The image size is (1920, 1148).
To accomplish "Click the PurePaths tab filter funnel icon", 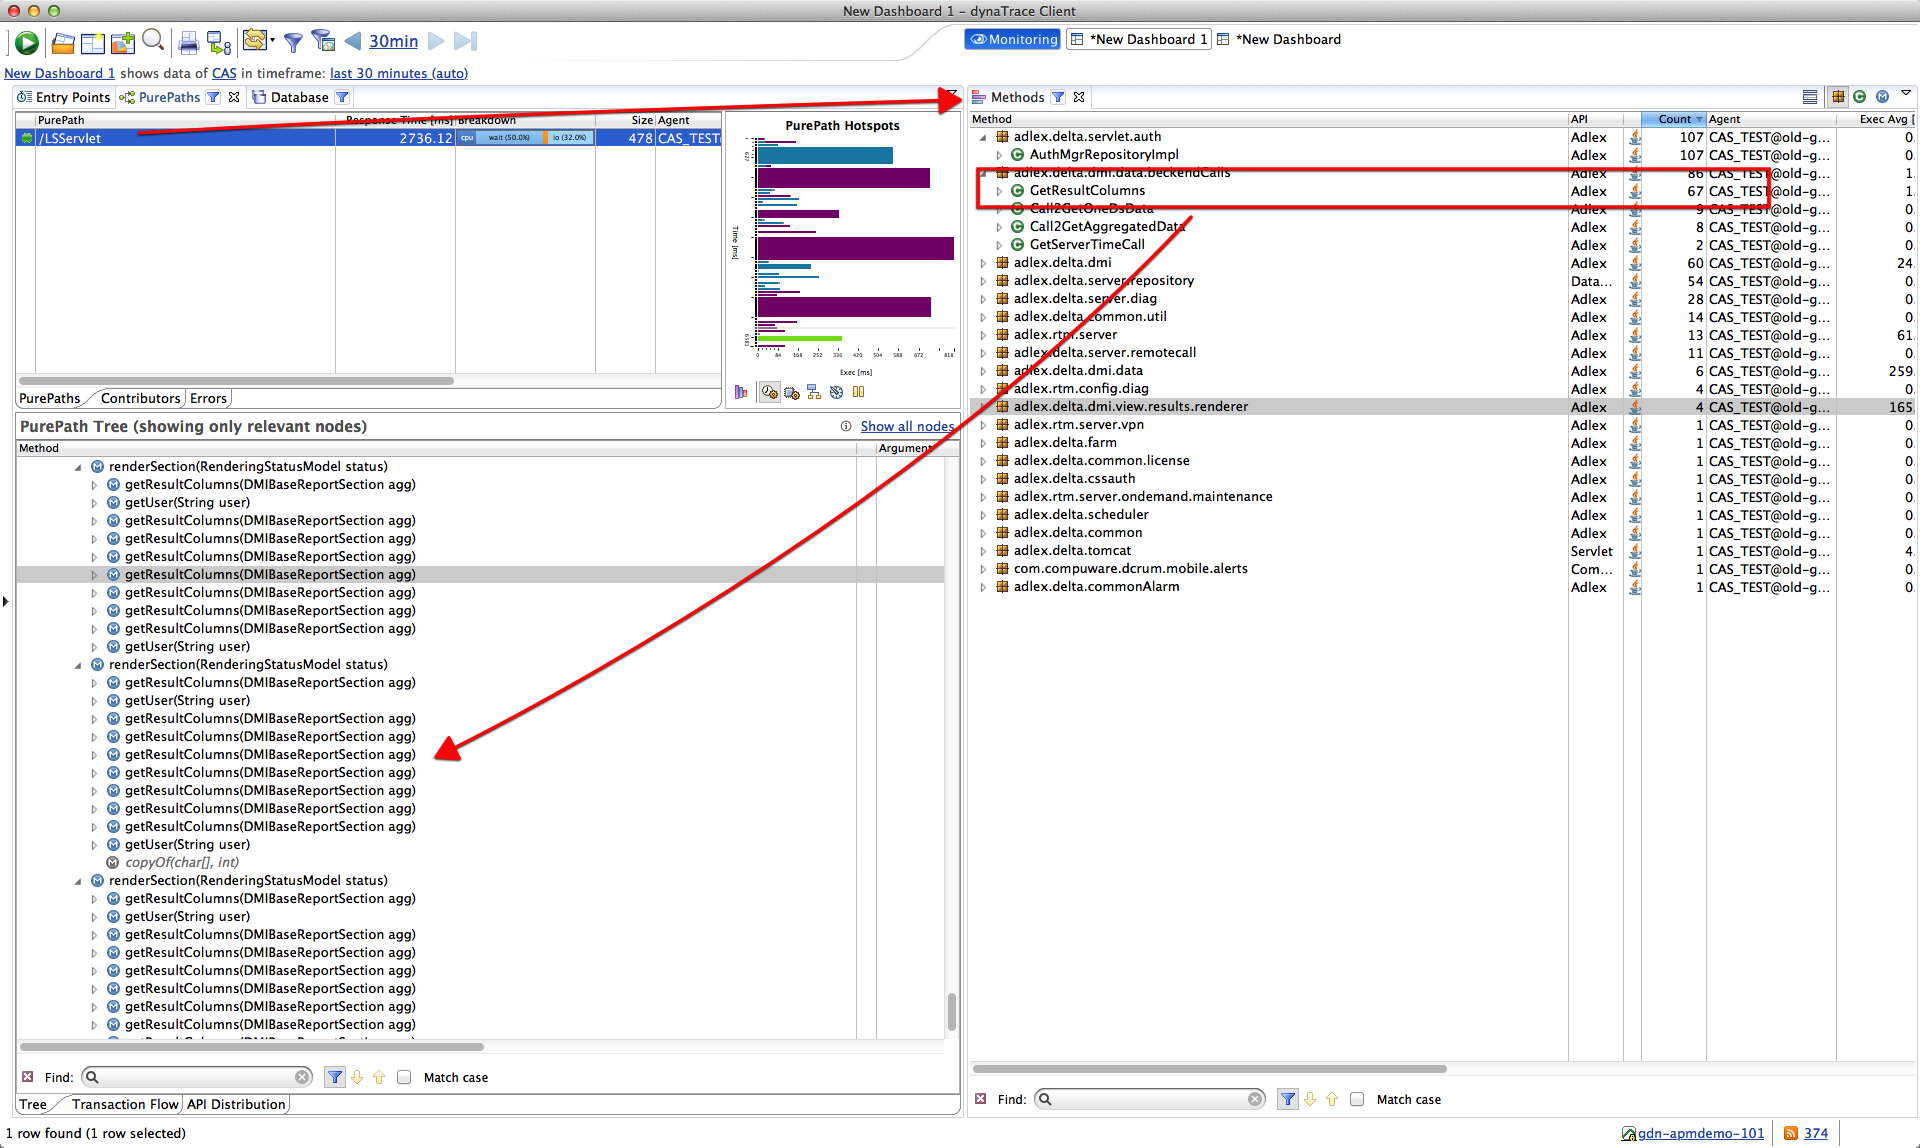I will [x=213, y=97].
